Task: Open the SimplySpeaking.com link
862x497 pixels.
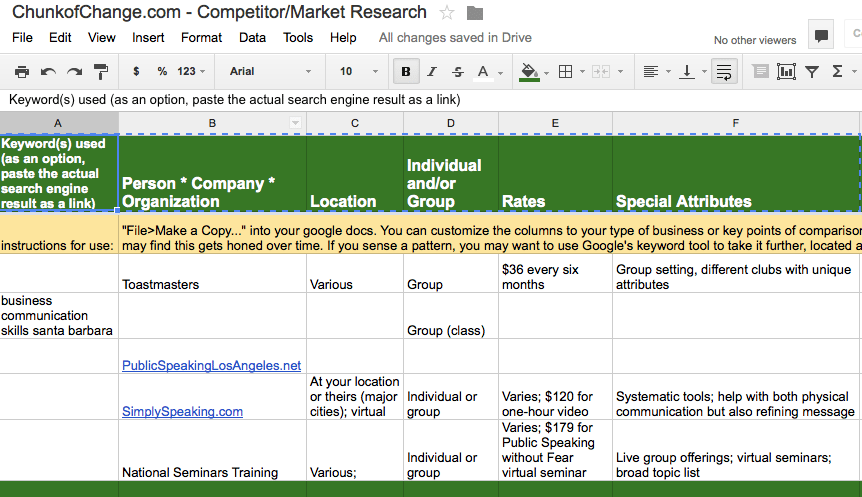Action: 183,411
